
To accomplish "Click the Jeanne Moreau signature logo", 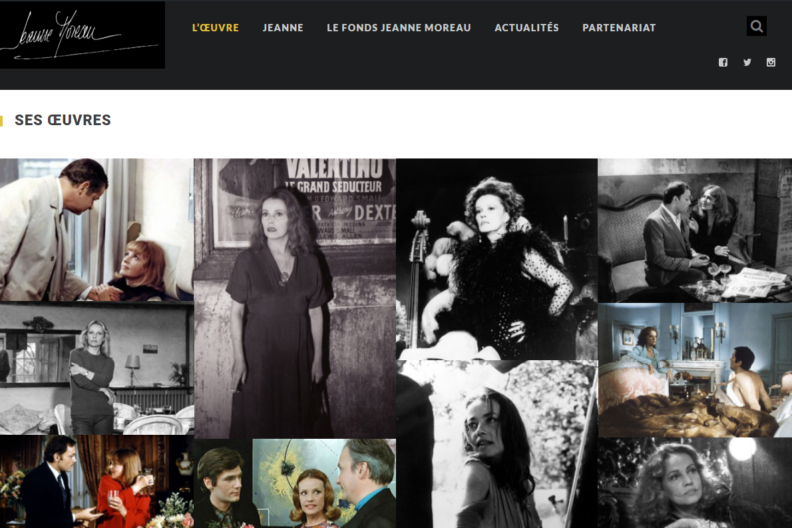I will tap(81, 34).
